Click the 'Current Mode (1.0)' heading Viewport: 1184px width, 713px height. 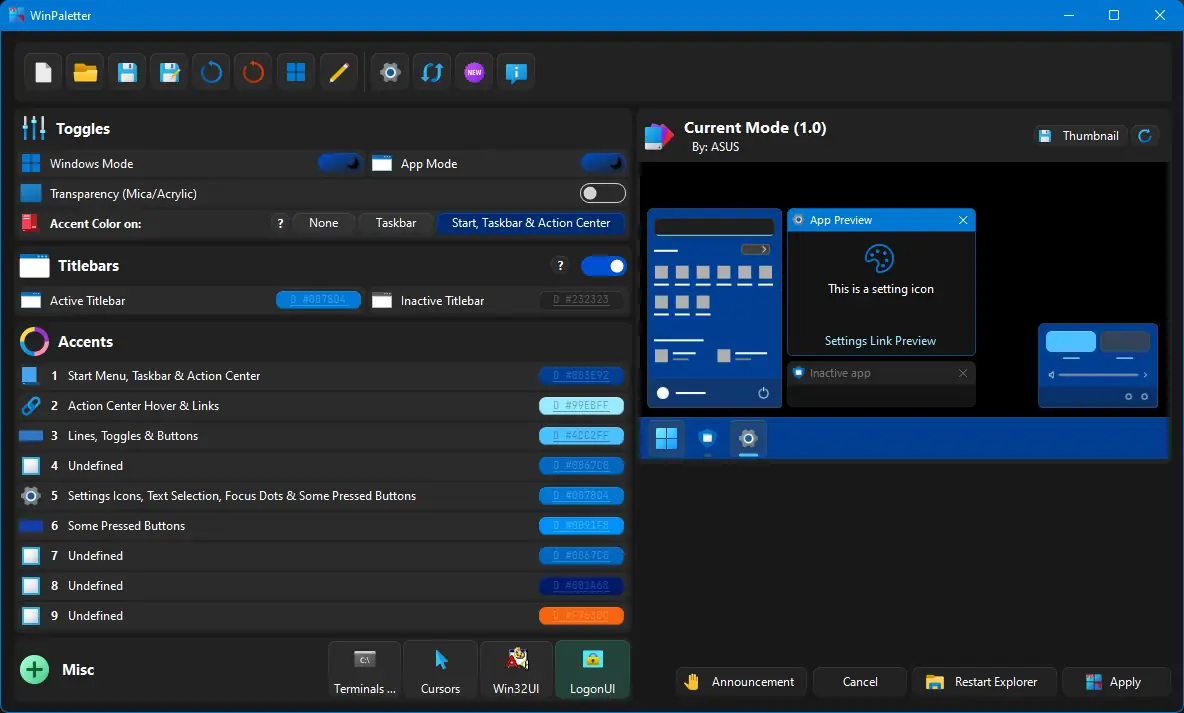click(755, 128)
